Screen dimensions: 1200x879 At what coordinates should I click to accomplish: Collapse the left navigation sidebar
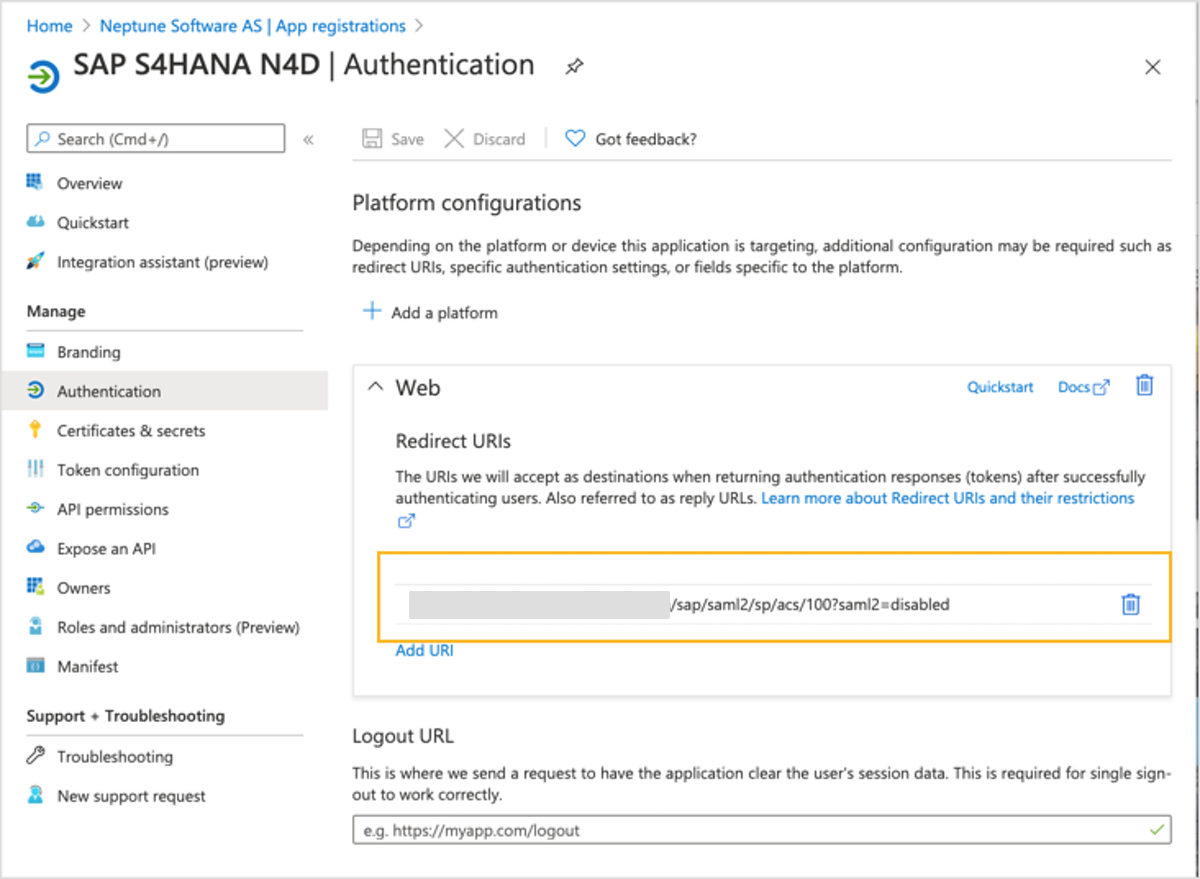coord(308,139)
